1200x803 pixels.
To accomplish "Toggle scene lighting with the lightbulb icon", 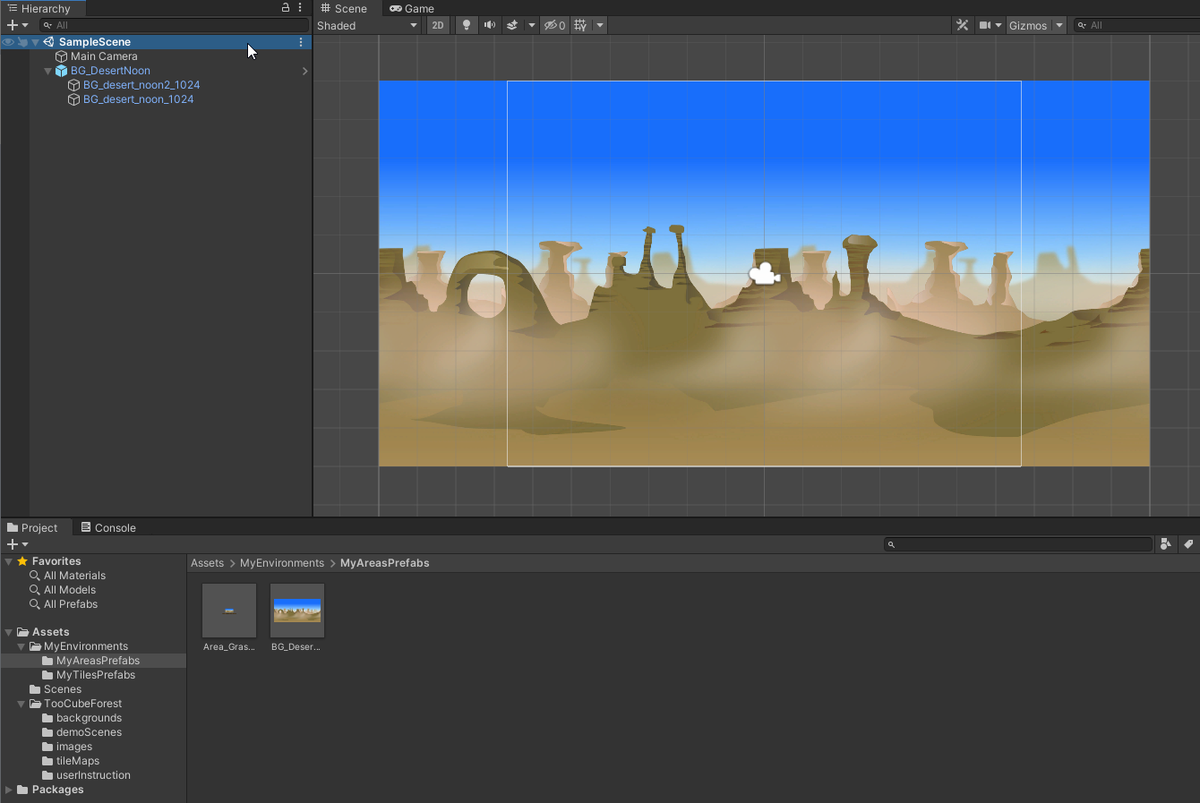I will coord(466,25).
